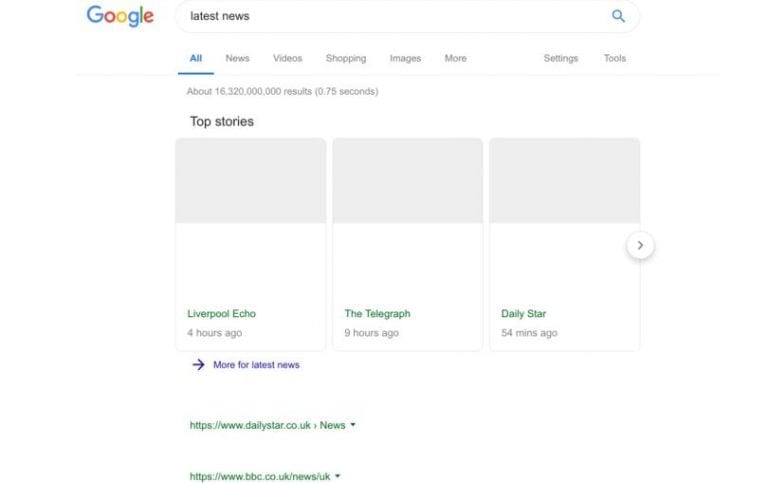Open The Telegraph story card thumbnail
Screen dimensions: 768x483
(x=407, y=181)
